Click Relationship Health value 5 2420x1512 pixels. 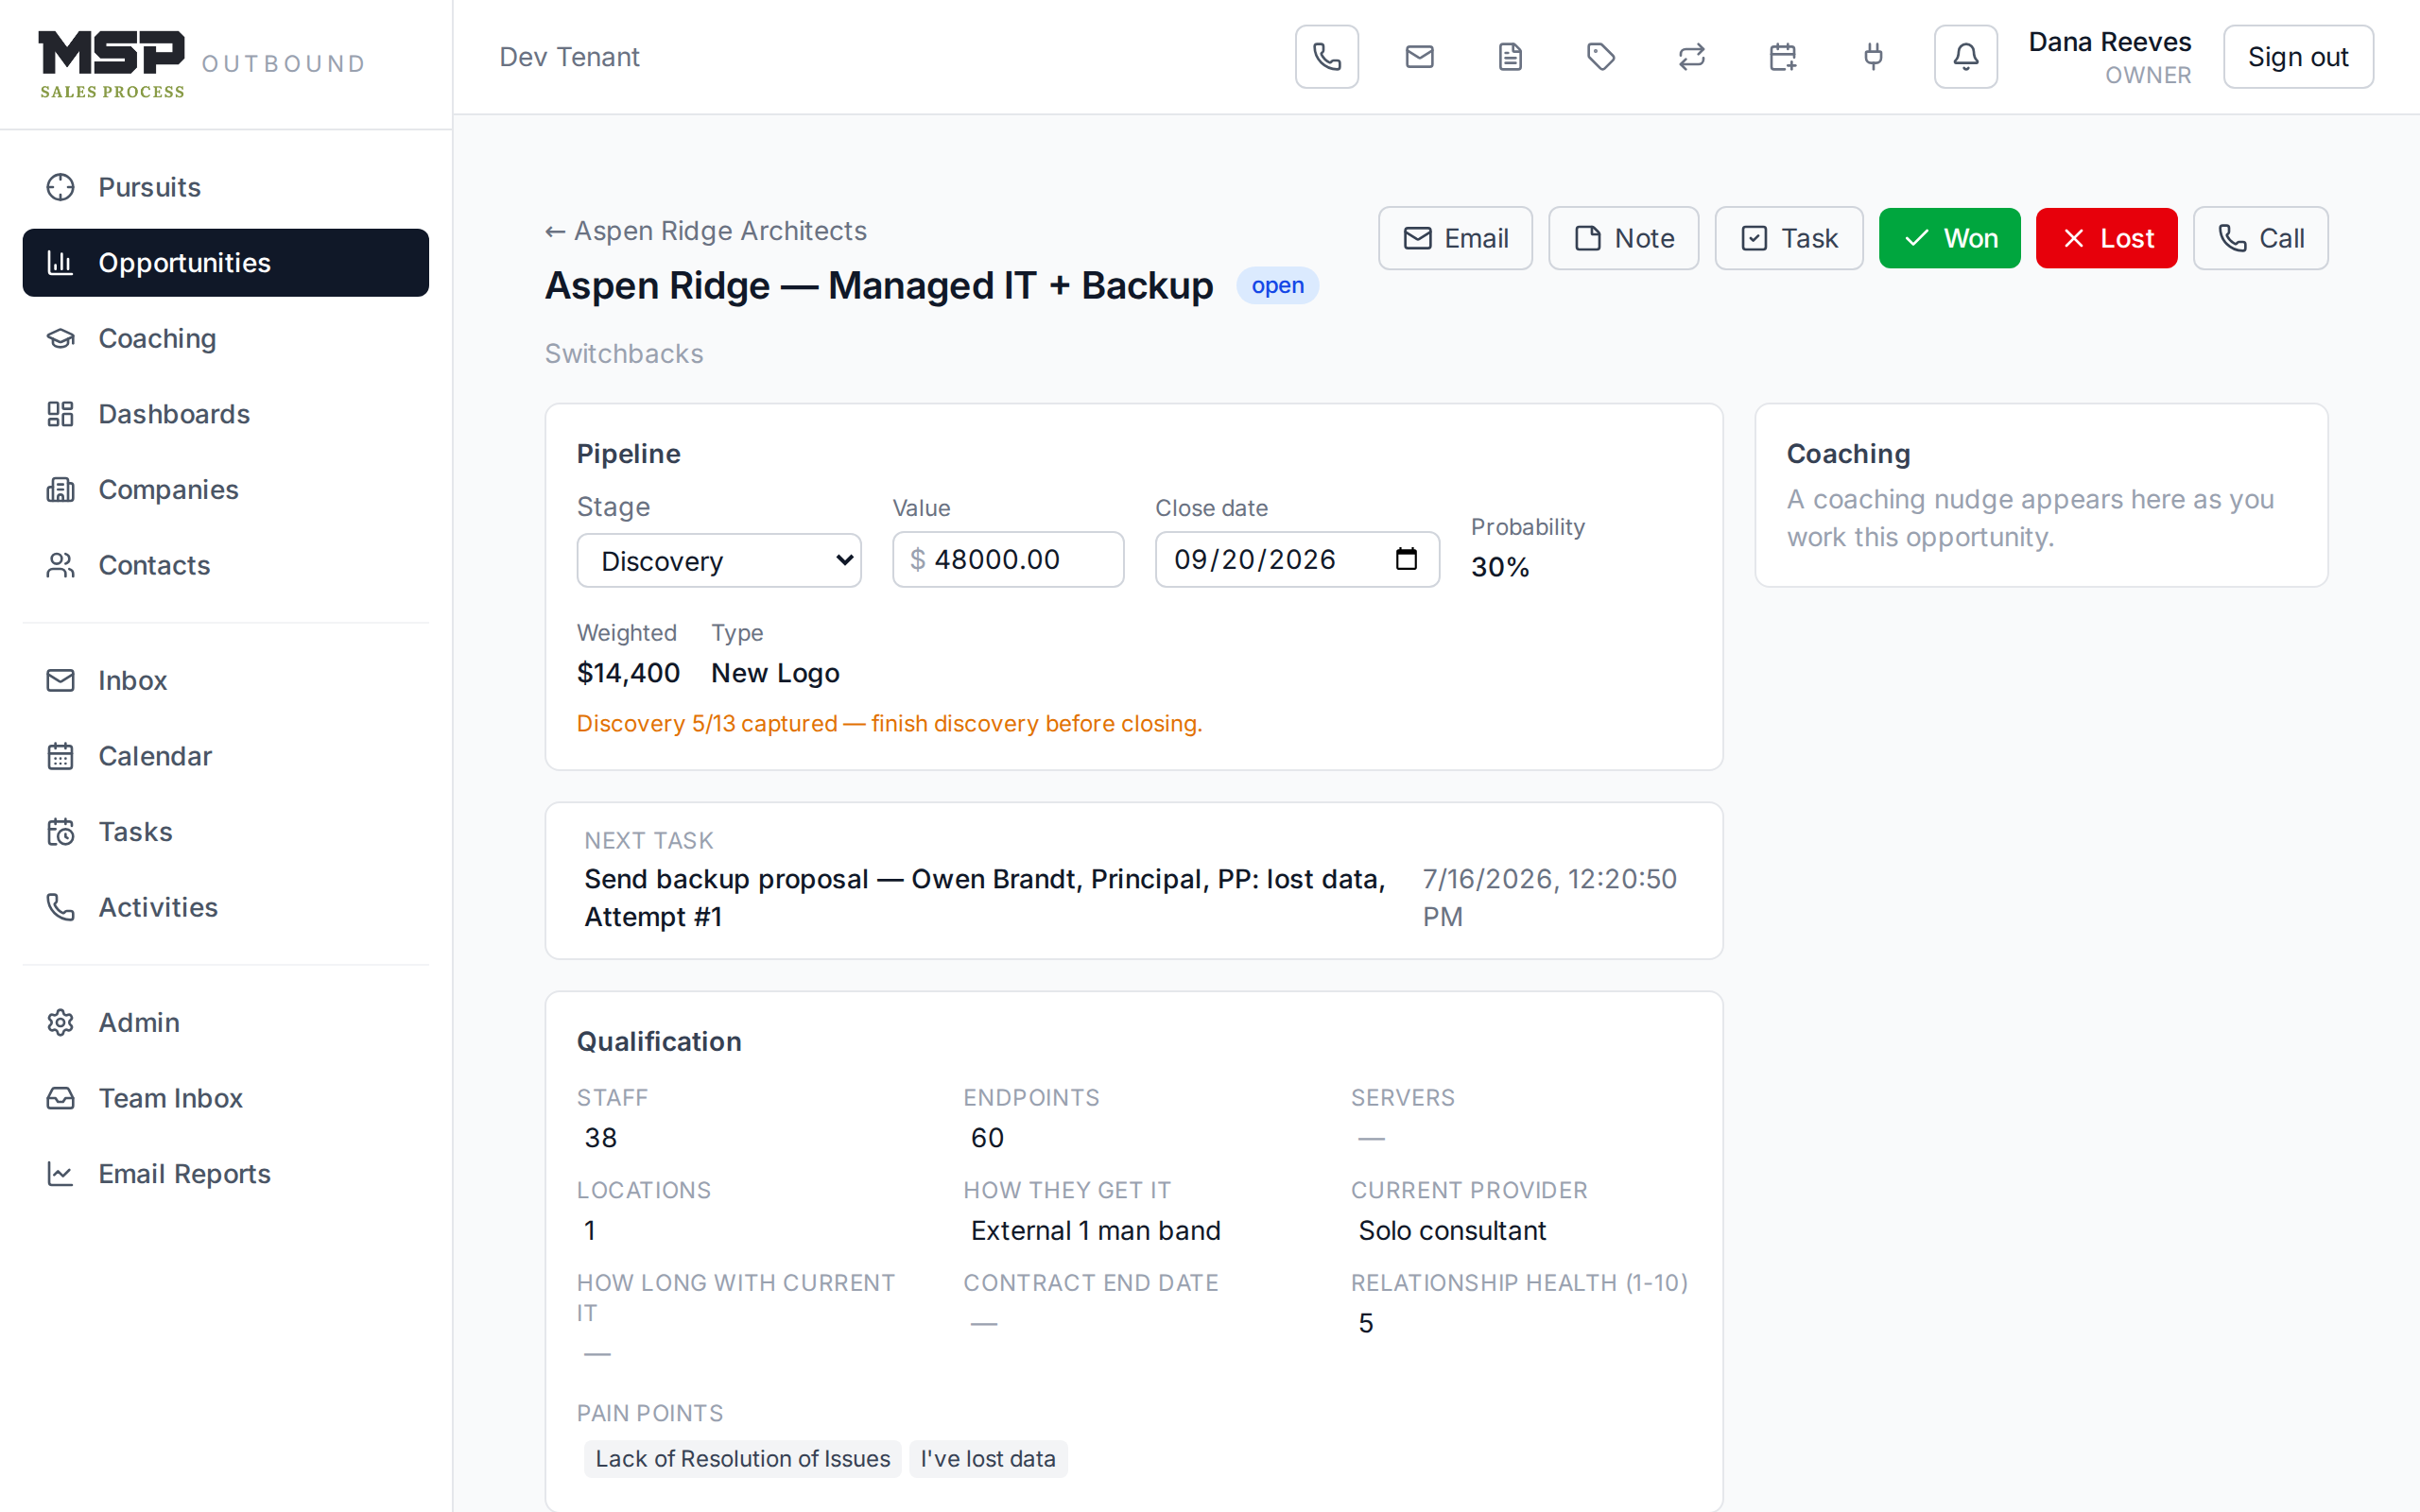(x=1366, y=1323)
